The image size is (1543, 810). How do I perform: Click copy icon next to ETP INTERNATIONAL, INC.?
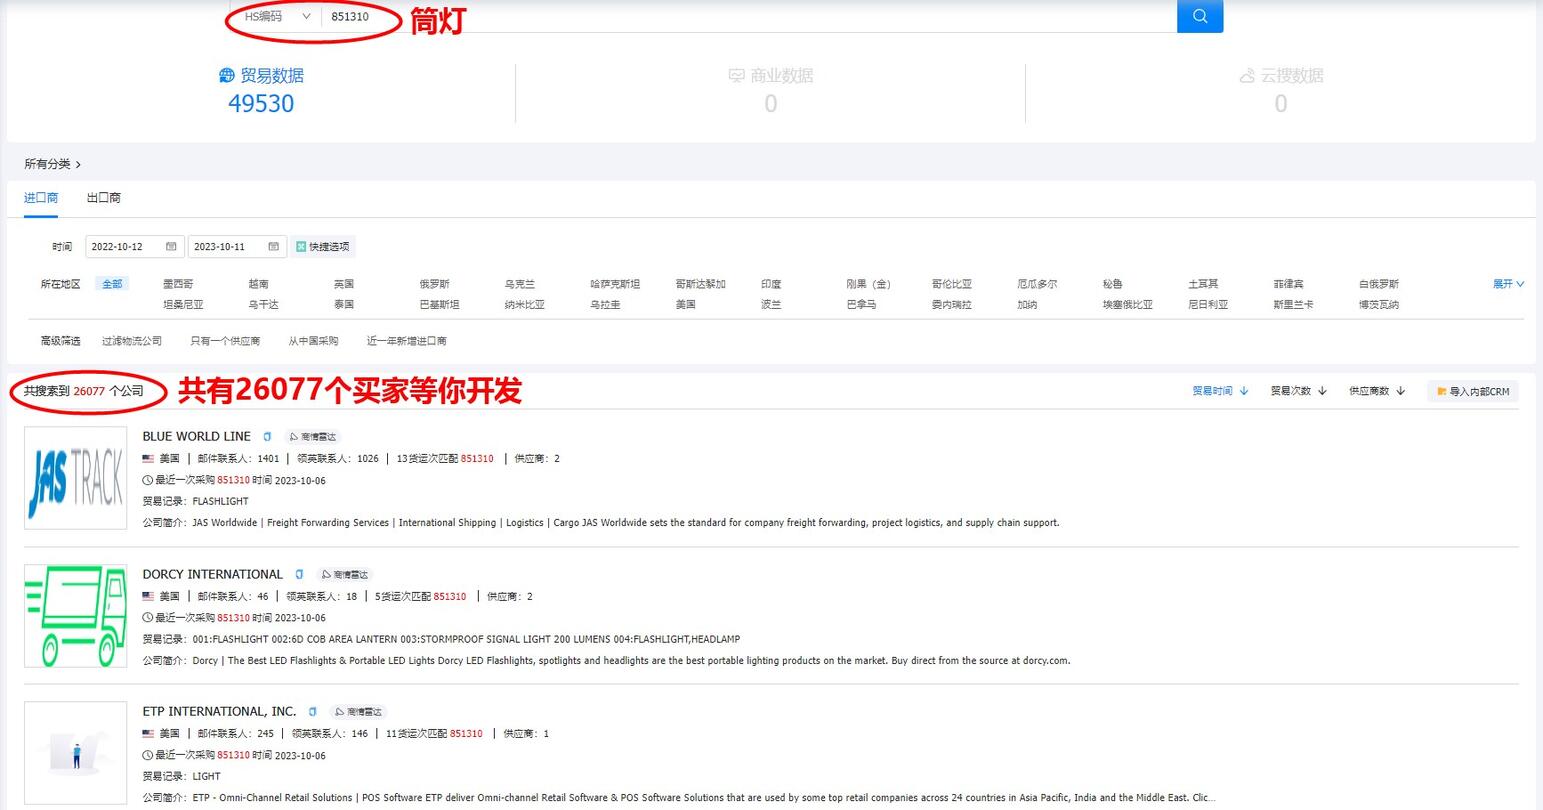coord(313,712)
